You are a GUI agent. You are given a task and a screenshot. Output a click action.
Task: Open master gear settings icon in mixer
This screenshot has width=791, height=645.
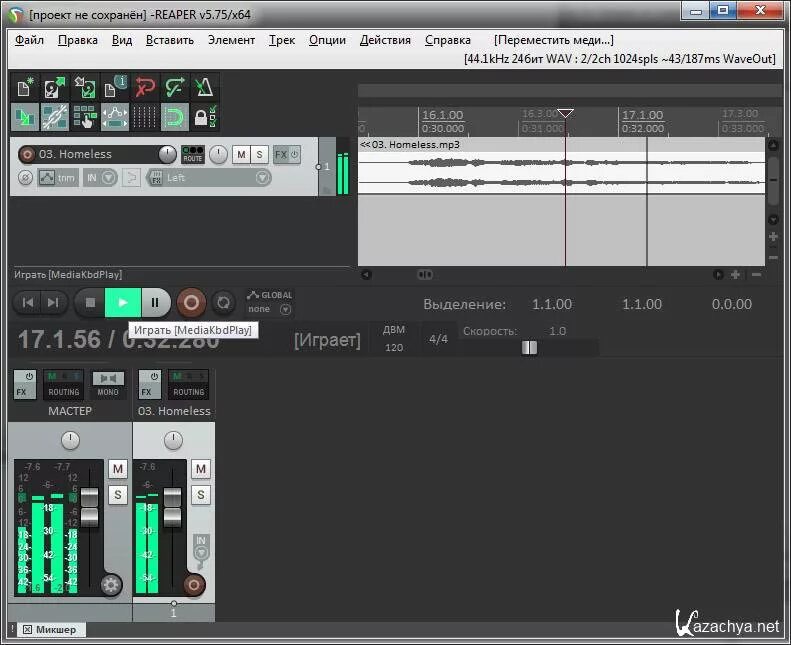point(111,585)
